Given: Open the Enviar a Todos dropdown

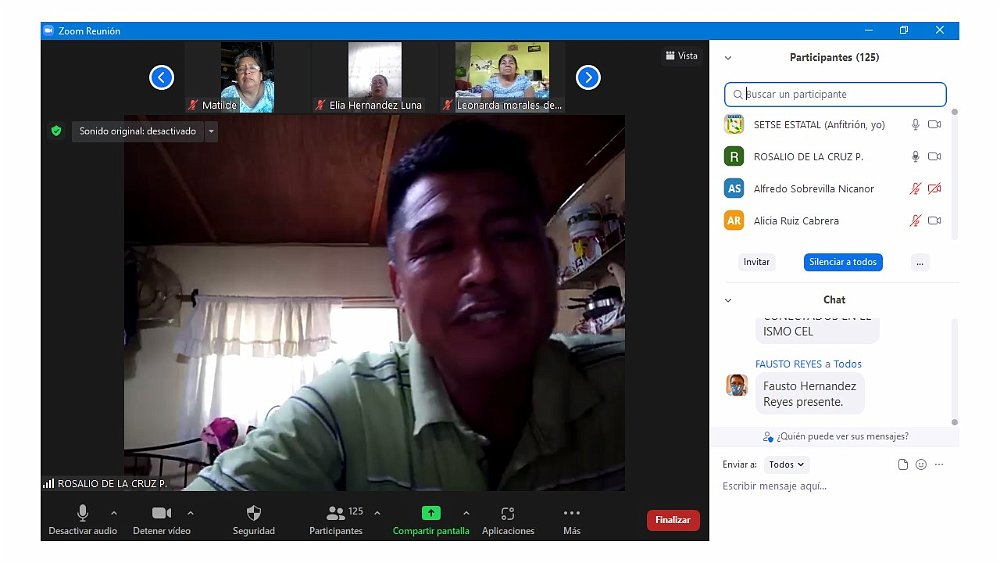Looking at the screenshot, I should [x=787, y=465].
